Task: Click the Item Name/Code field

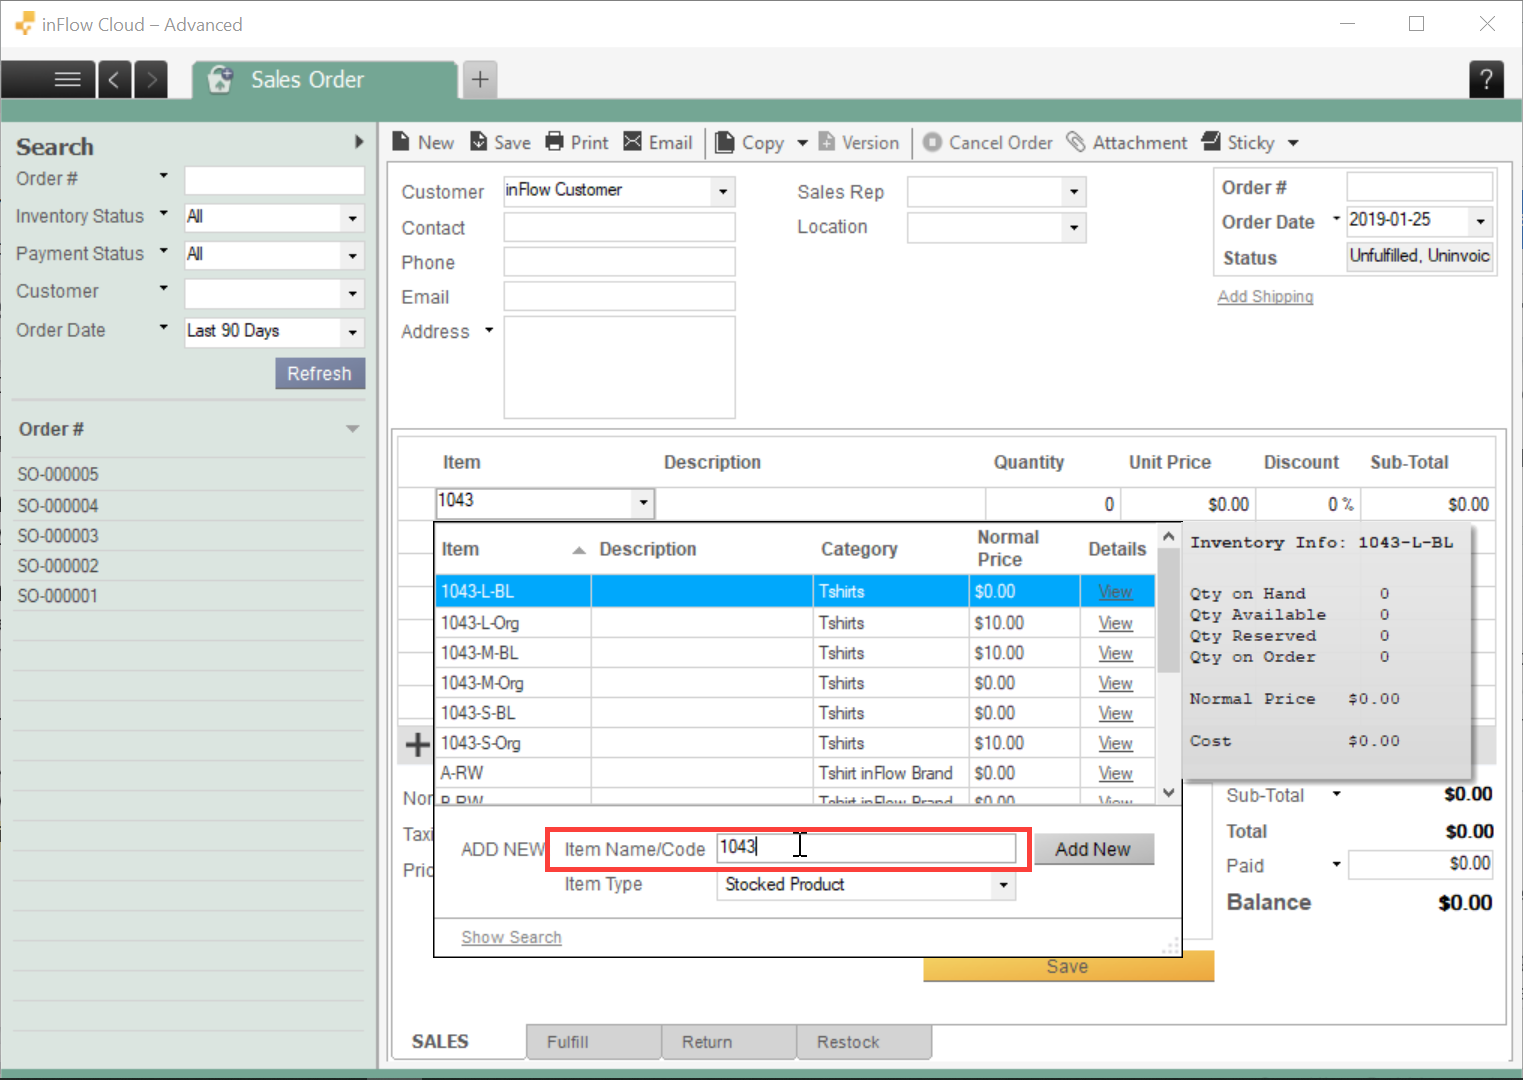Action: (x=866, y=848)
